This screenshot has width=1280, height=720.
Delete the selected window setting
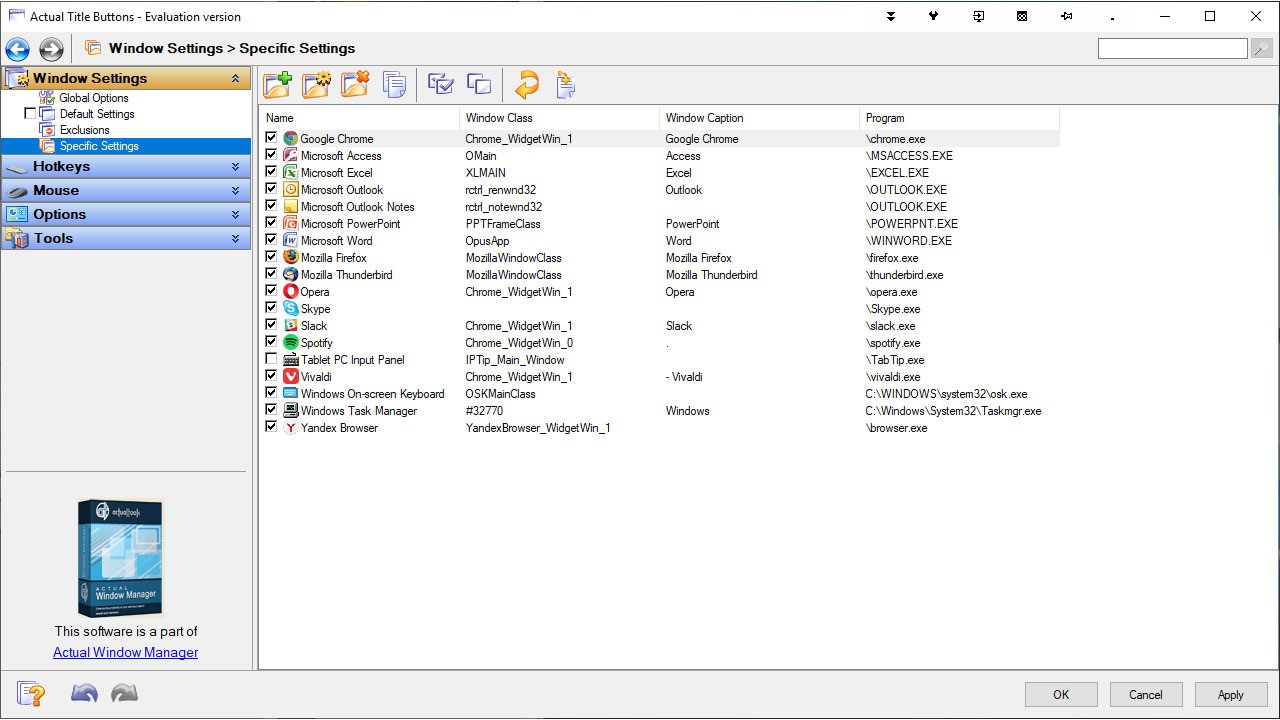coord(356,84)
